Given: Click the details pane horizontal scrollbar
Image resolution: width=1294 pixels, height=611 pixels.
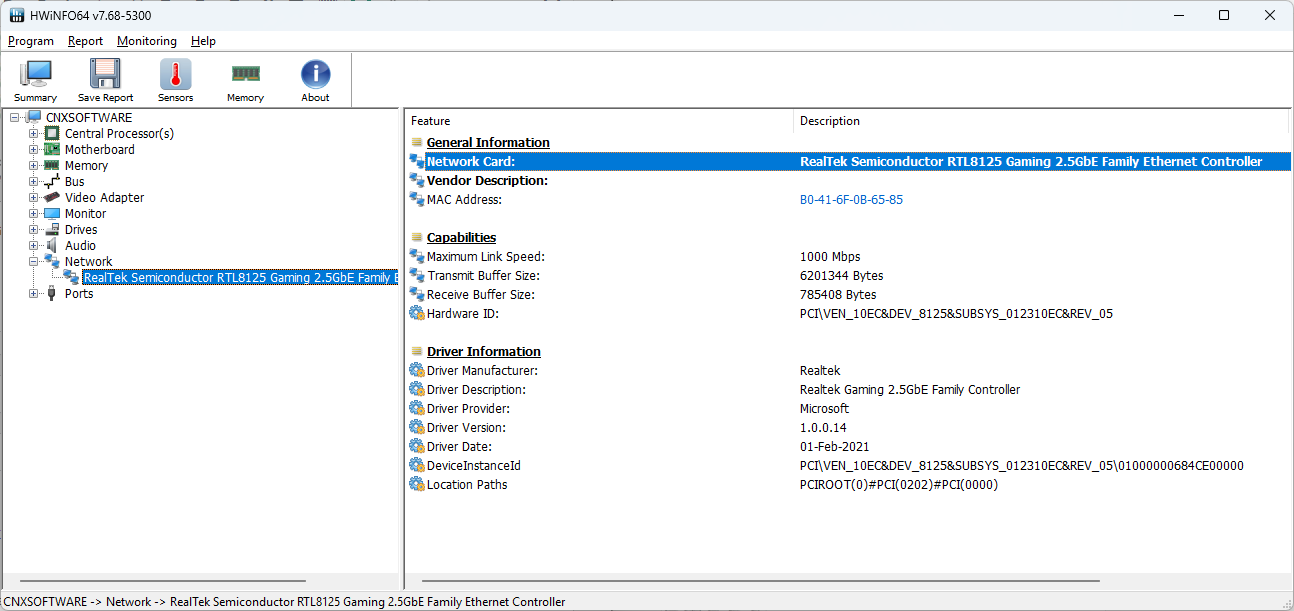Looking at the screenshot, I should pos(761,581).
